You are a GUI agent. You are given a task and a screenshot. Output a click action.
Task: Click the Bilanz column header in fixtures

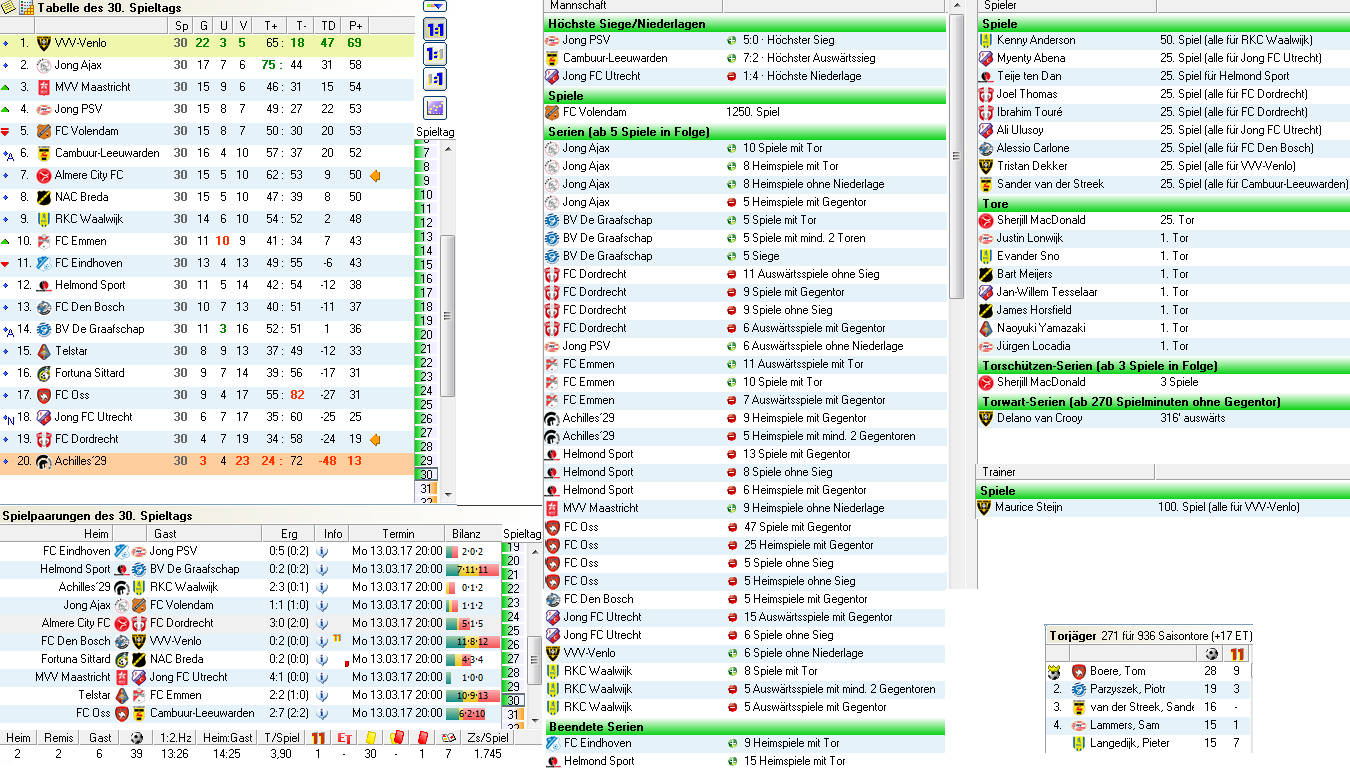coord(473,534)
